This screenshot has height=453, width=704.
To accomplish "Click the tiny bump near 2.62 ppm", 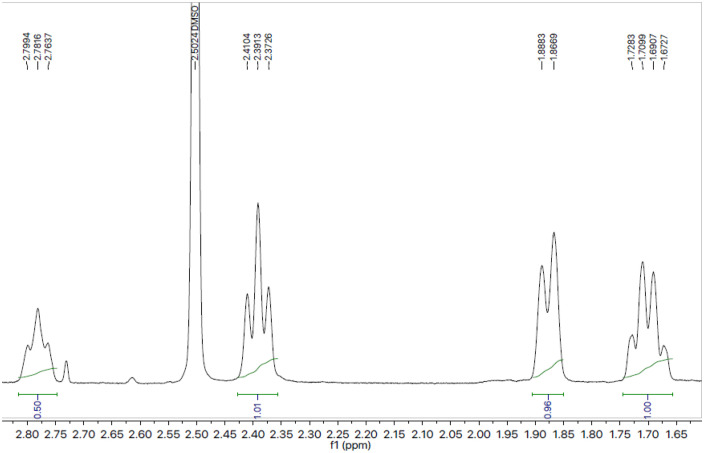I will (x=132, y=379).
